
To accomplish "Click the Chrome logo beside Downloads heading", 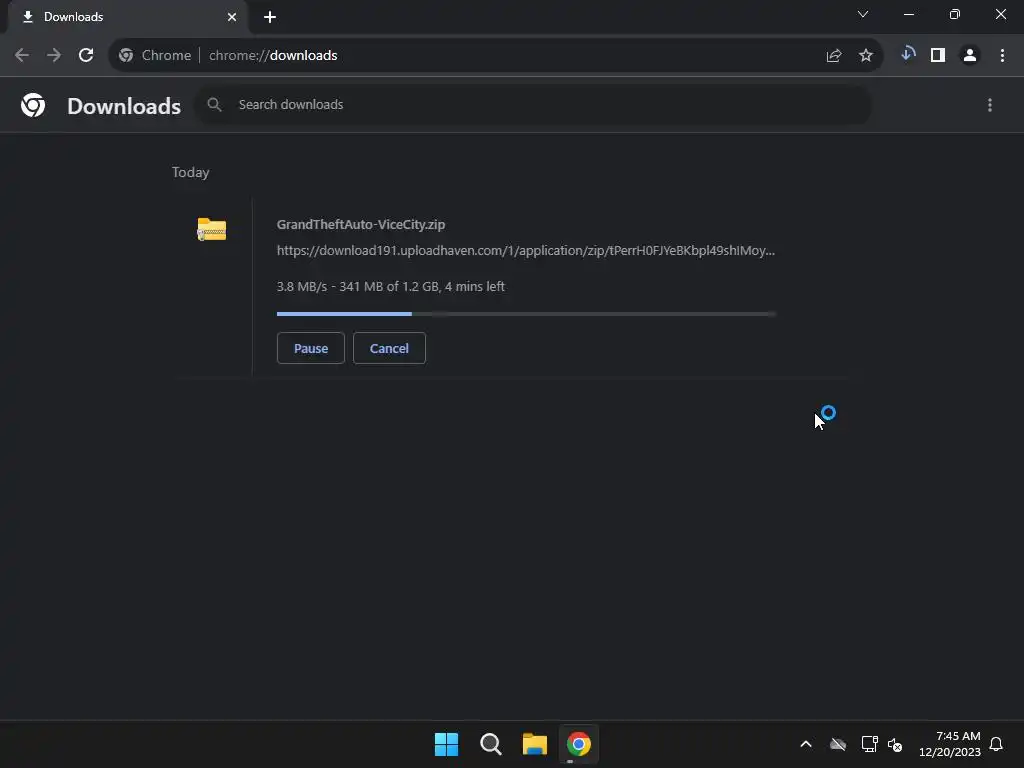I will point(33,105).
